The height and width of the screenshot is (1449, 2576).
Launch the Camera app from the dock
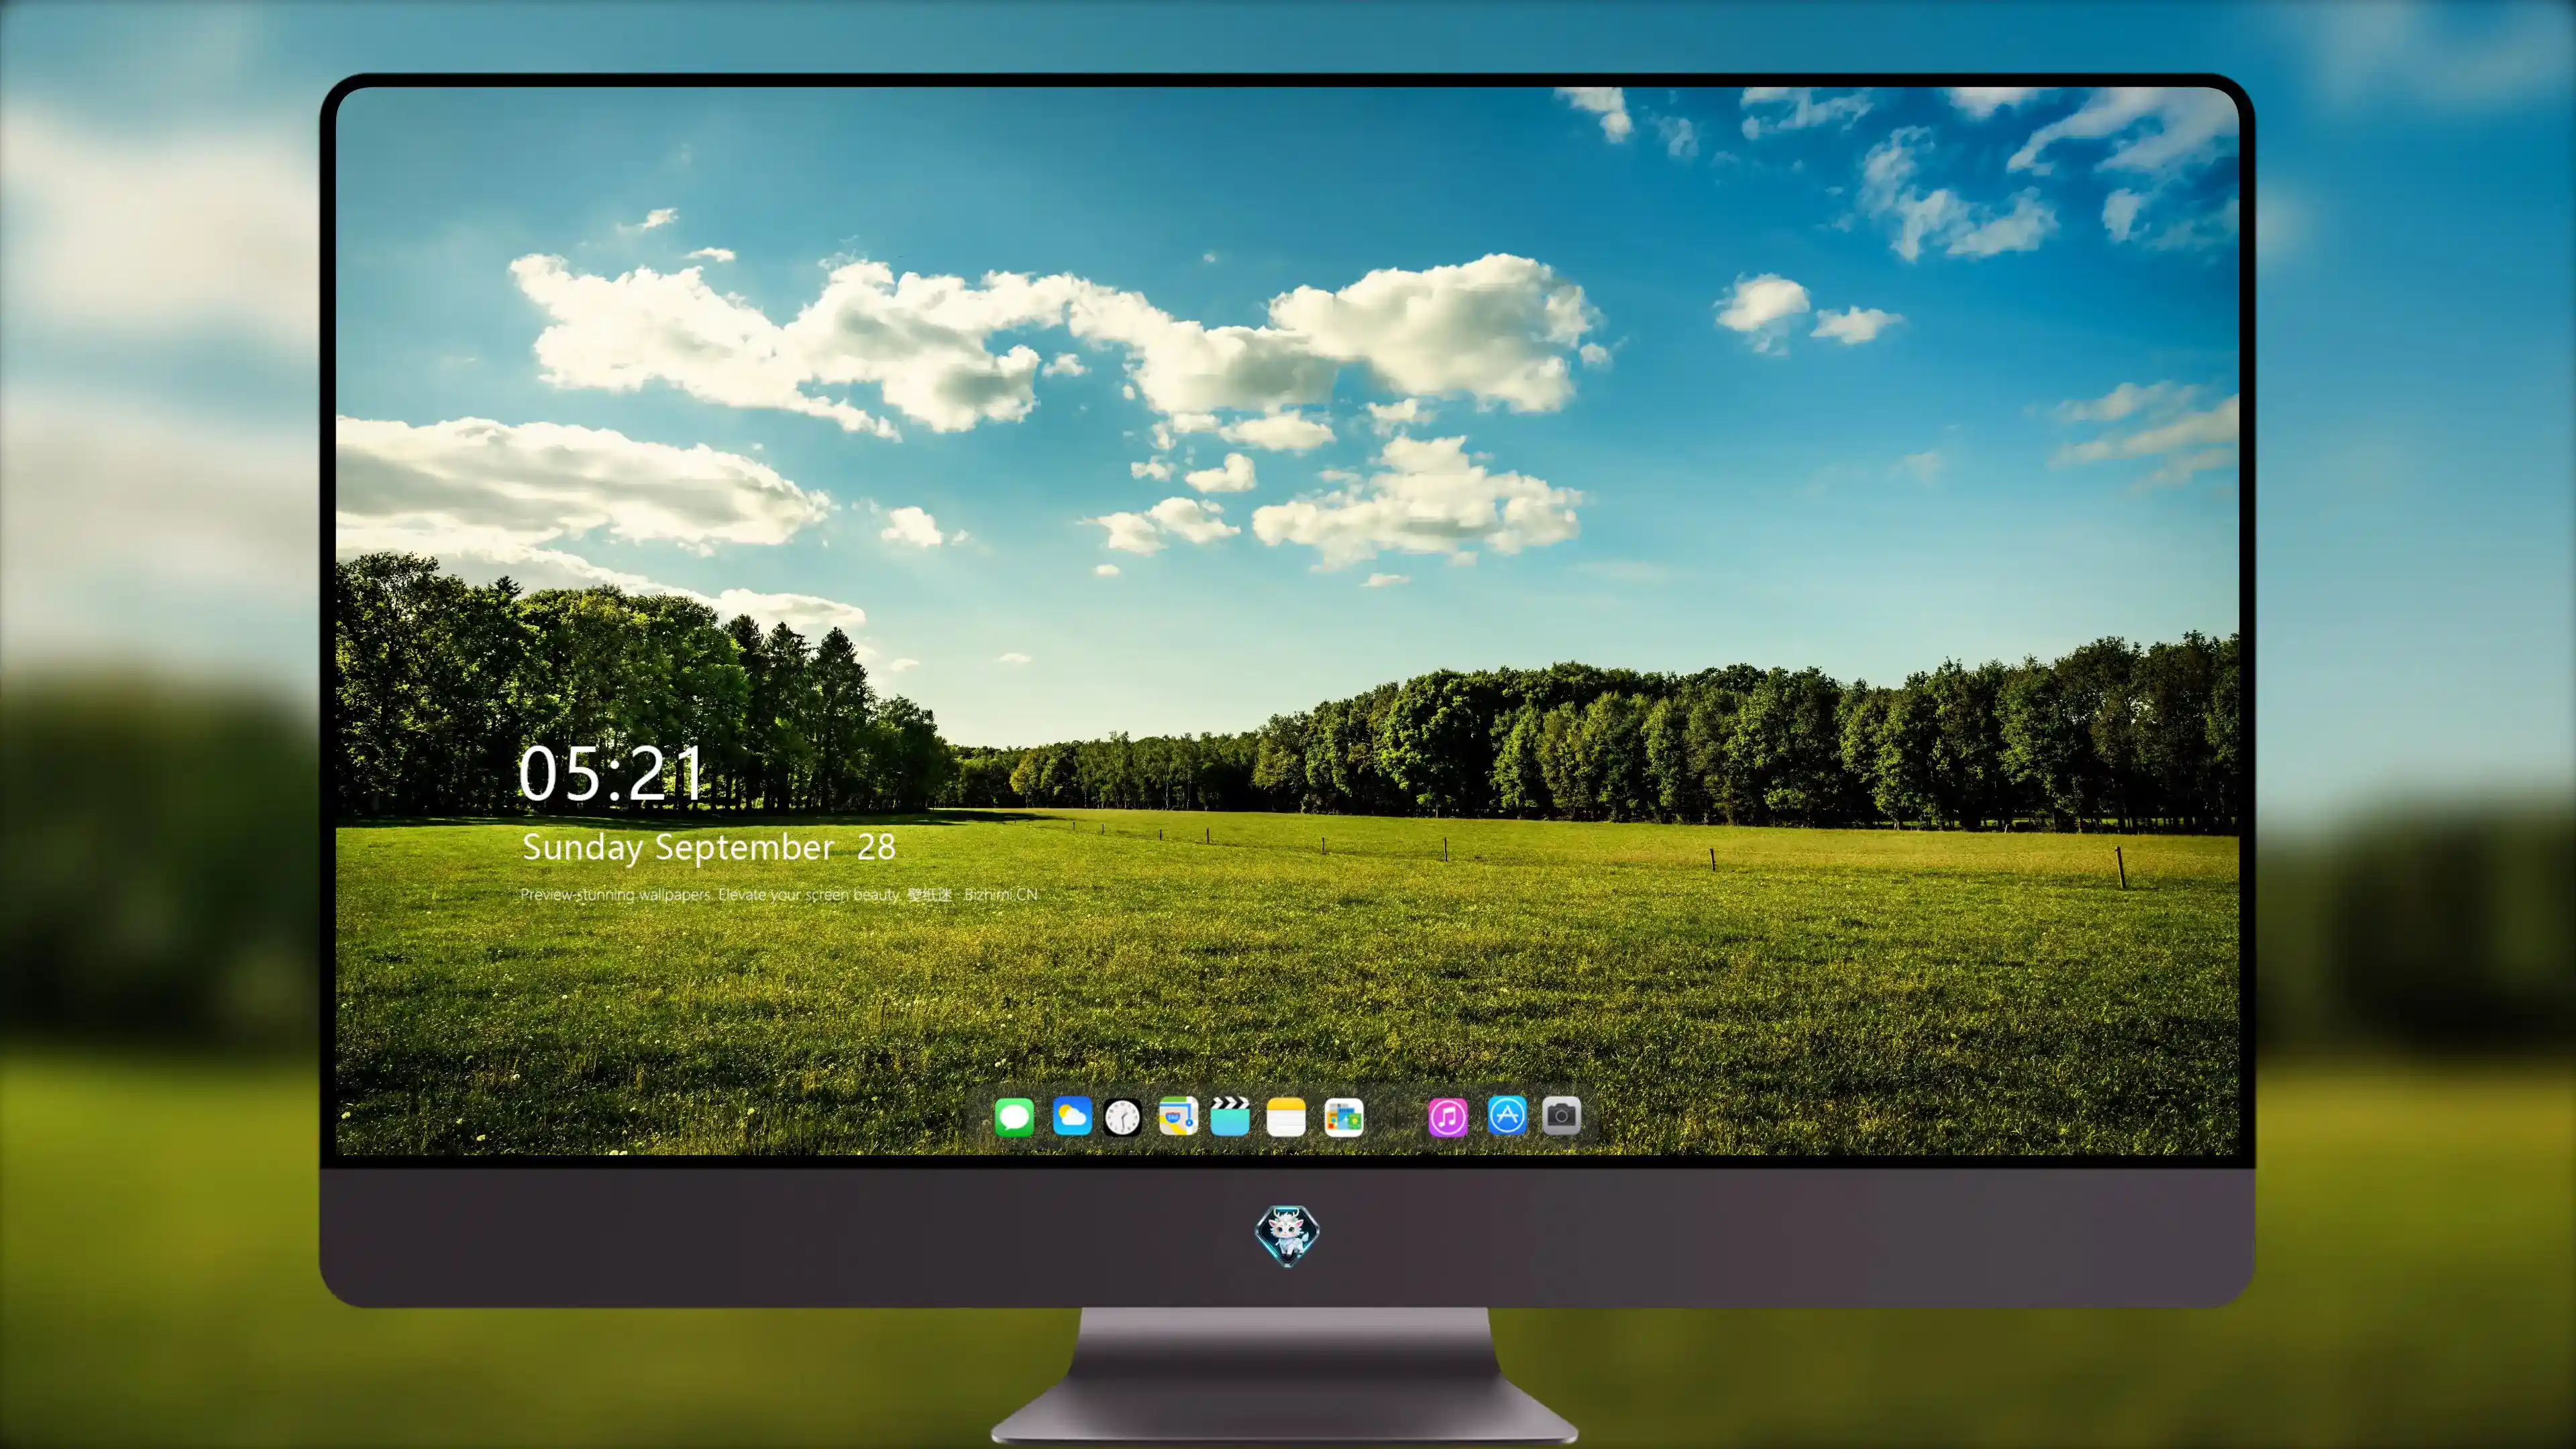pyautogui.click(x=1561, y=1115)
